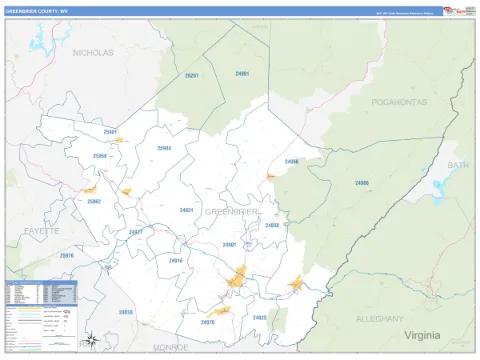Click ZIP code label 25962

point(94,201)
